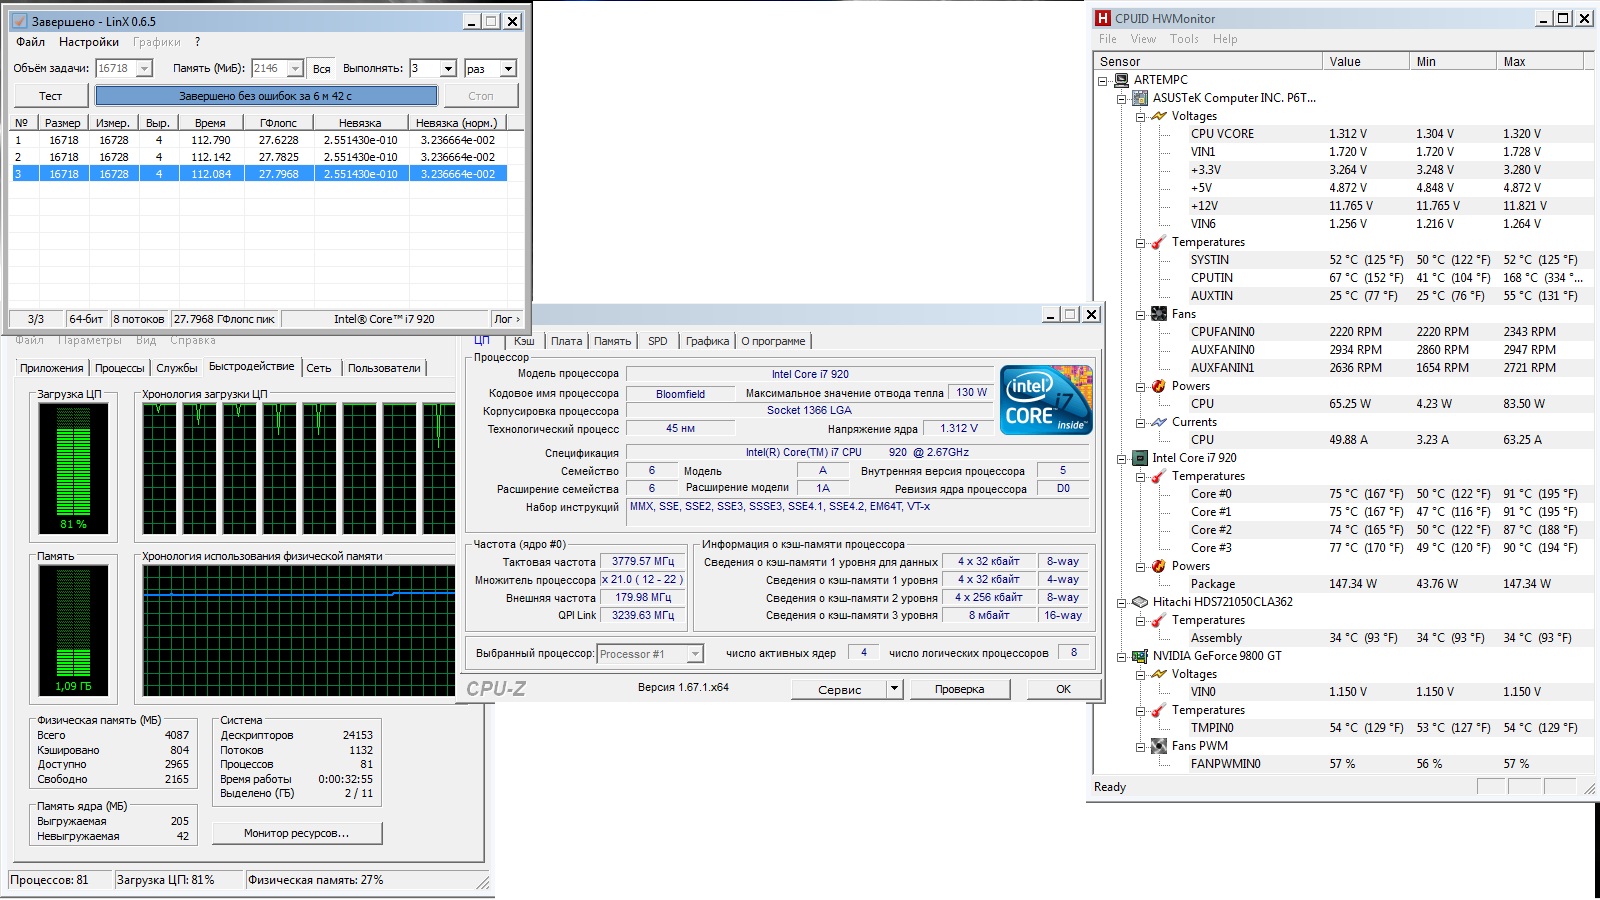Viewport: 1600px width, 900px height.
Task: Collapse the Currents node in HWMonitor
Action: point(1141,423)
